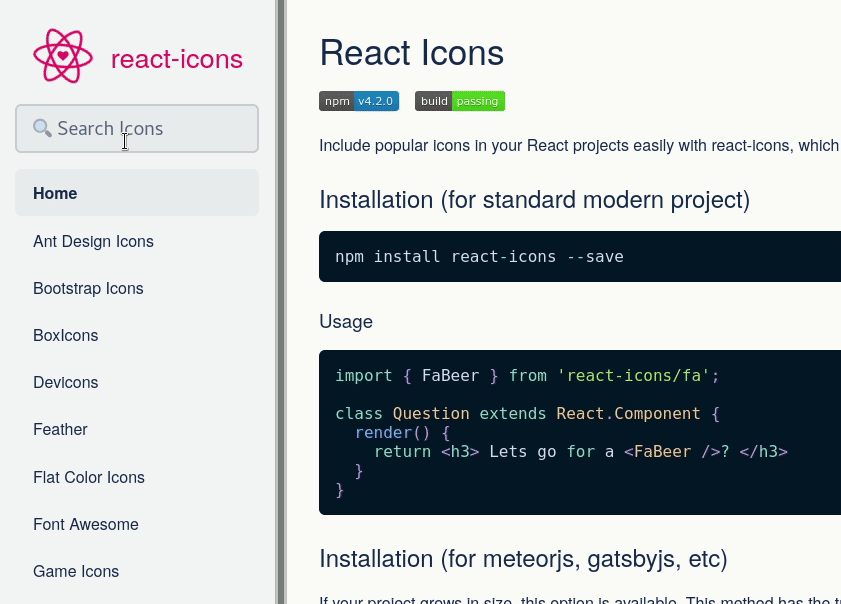Open Flat Color Icons set
This screenshot has height=604, width=841.
[89, 477]
